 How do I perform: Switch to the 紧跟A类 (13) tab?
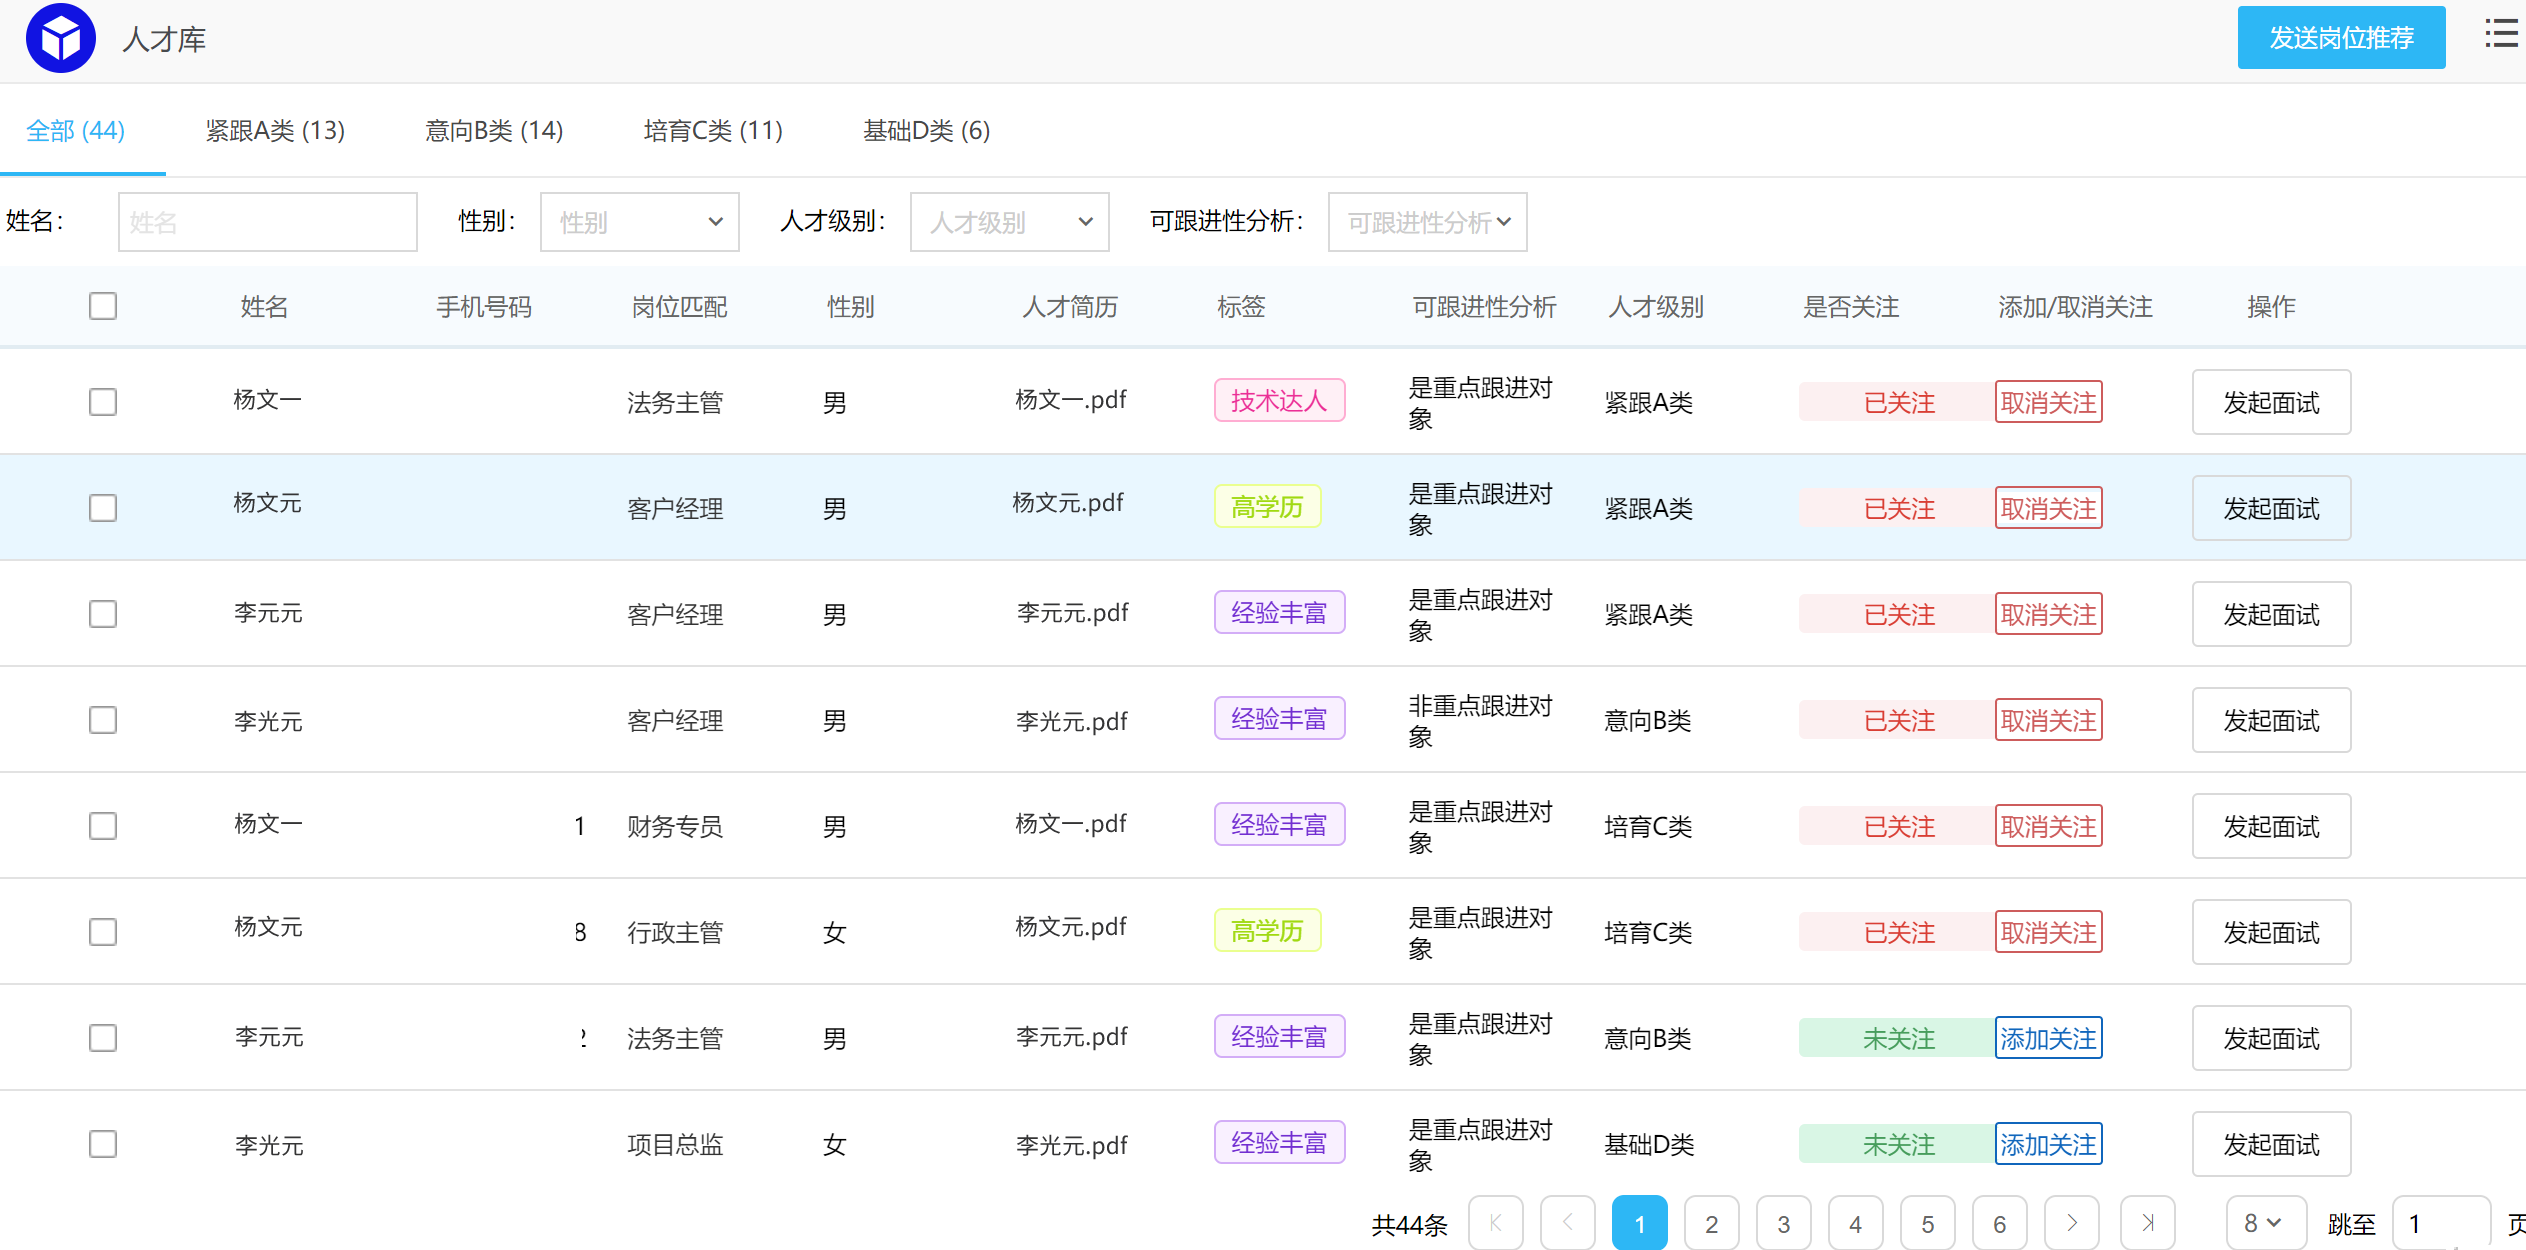(x=275, y=131)
